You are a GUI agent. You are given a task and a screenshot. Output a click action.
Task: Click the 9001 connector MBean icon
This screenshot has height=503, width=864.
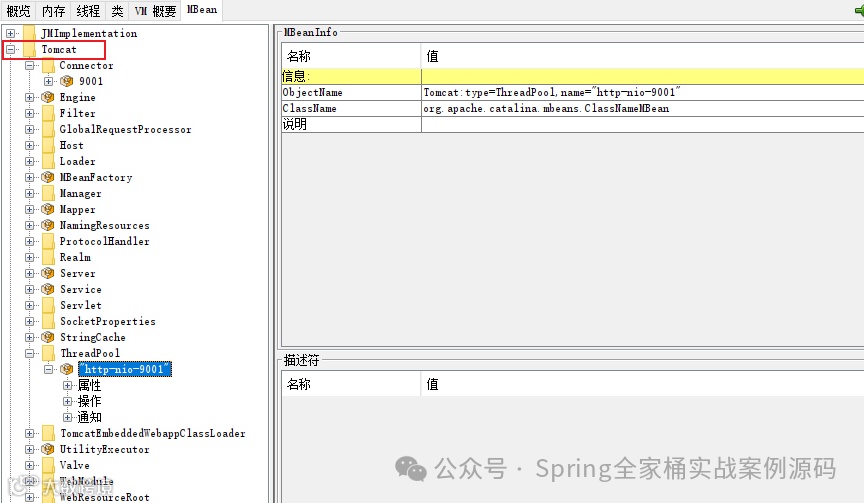pyautogui.click(x=67, y=82)
